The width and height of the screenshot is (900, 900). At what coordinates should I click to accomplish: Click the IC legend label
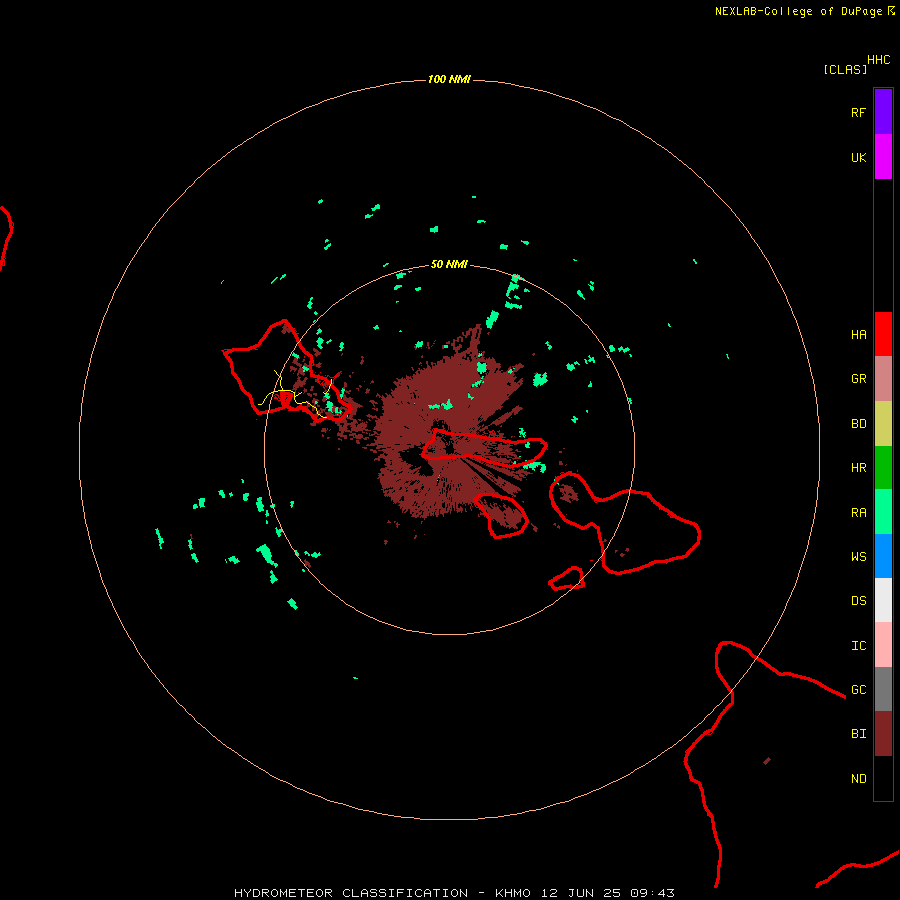click(x=858, y=646)
